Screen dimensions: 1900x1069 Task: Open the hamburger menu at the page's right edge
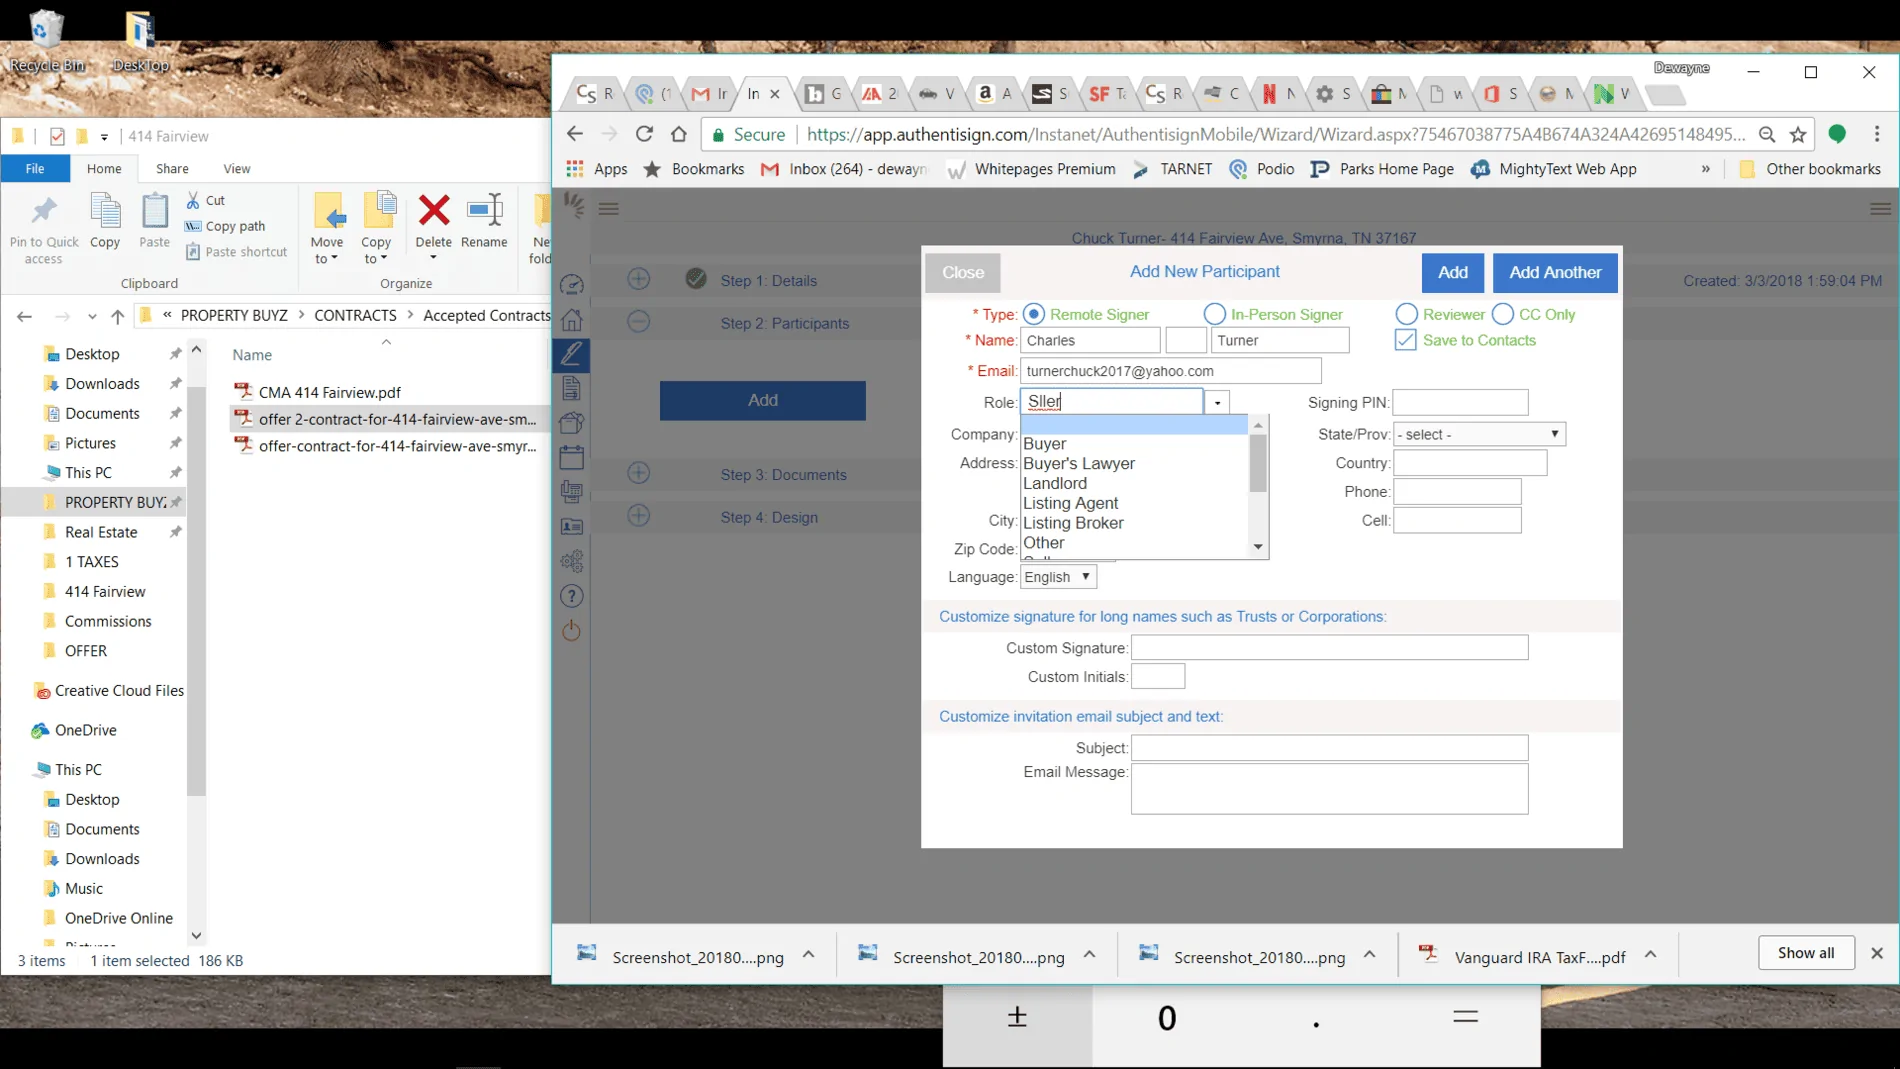[x=1880, y=208]
